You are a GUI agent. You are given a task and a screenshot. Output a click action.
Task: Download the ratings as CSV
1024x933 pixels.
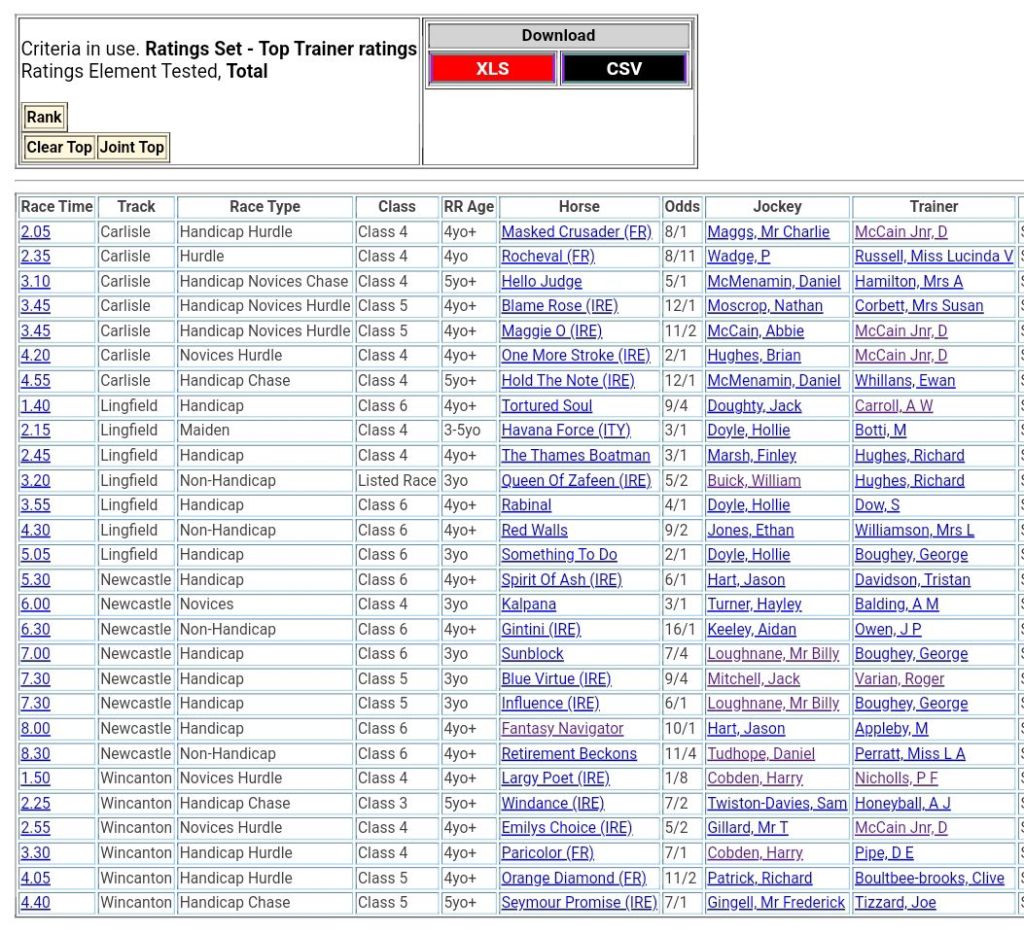coord(624,69)
